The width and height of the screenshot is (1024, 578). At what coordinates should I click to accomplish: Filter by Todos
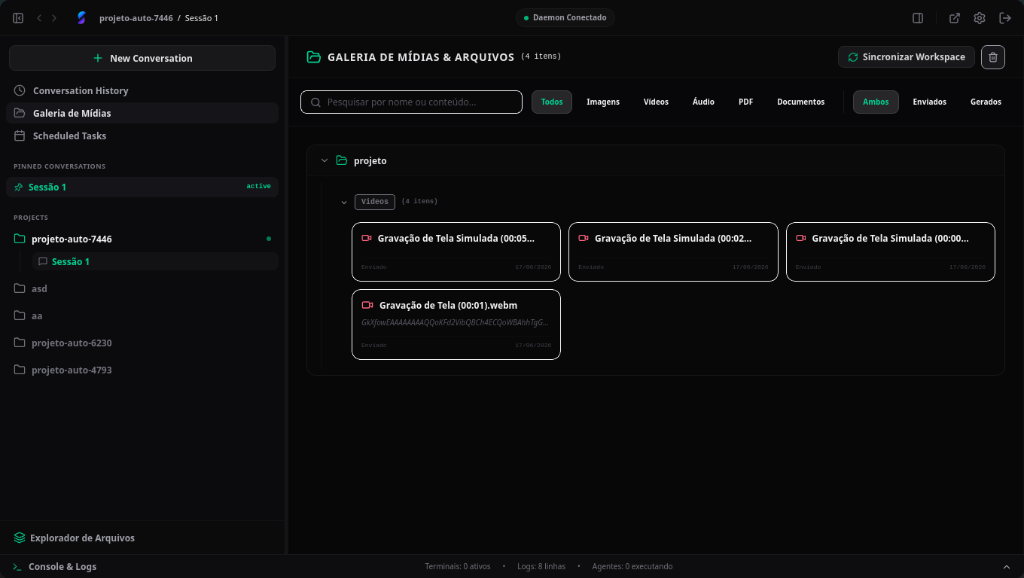pyautogui.click(x=551, y=102)
